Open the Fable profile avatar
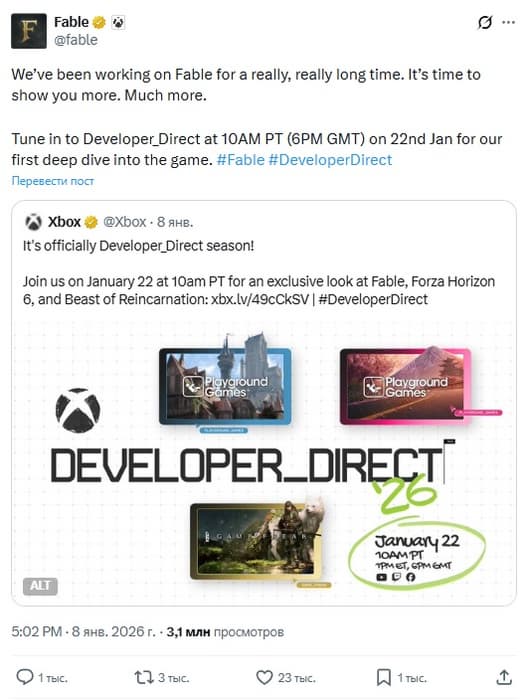The width and height of the screenshot is (528, 700). (x=29, y=31)
